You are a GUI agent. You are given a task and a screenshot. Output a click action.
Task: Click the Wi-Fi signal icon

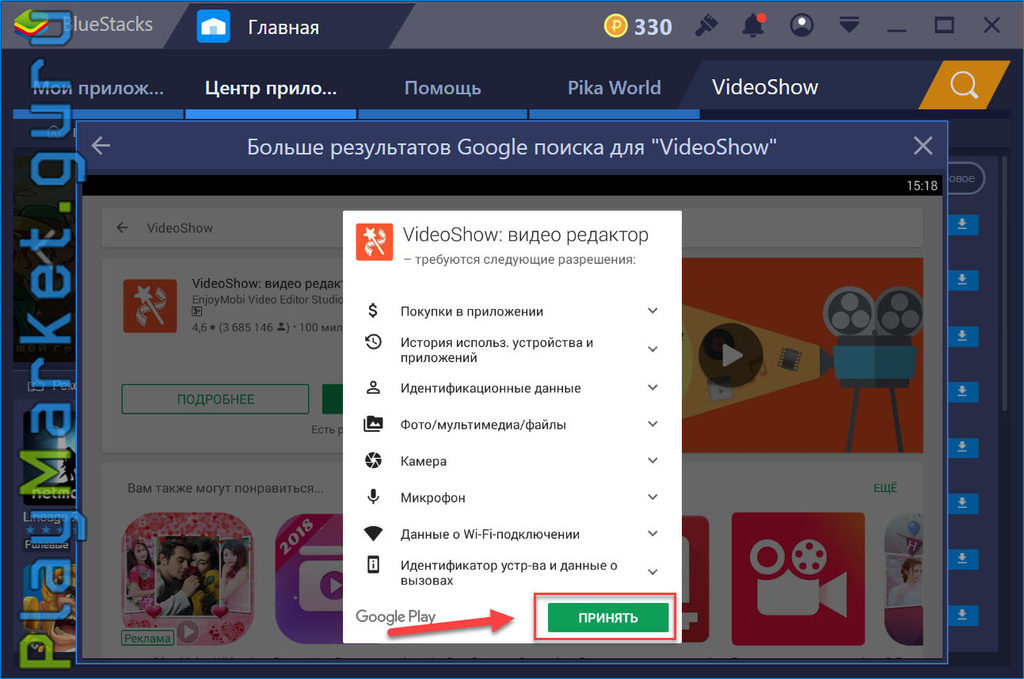point(373,533)
